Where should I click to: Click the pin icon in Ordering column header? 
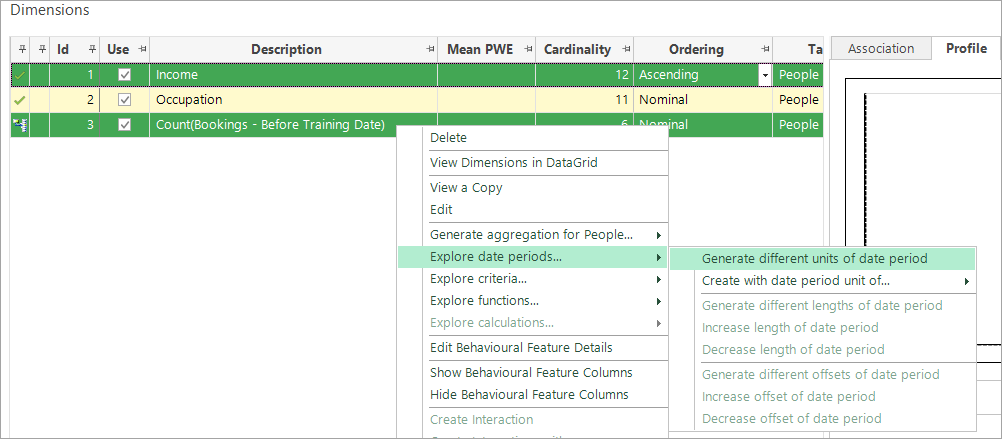coord(765,49)
